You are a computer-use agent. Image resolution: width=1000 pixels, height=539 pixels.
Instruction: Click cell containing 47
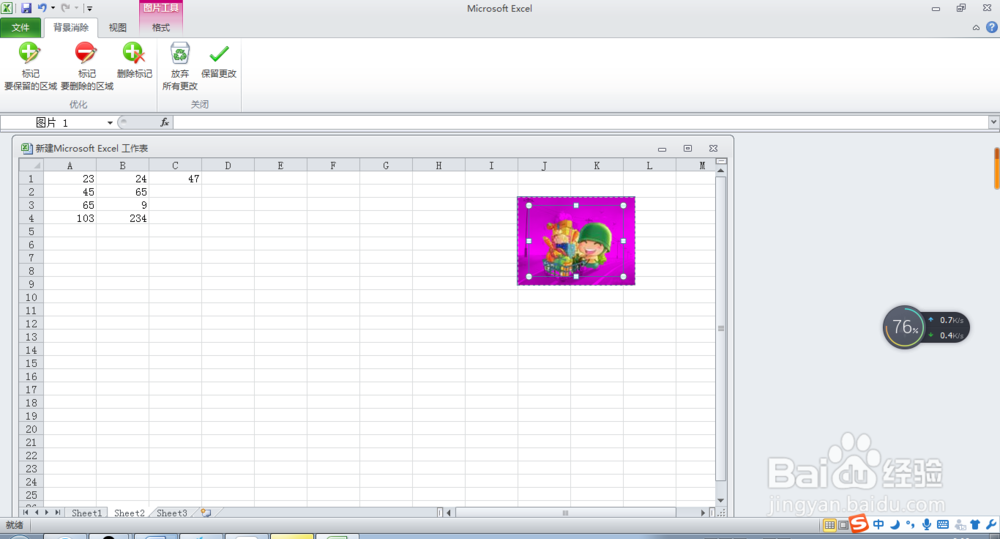[175, 179]
